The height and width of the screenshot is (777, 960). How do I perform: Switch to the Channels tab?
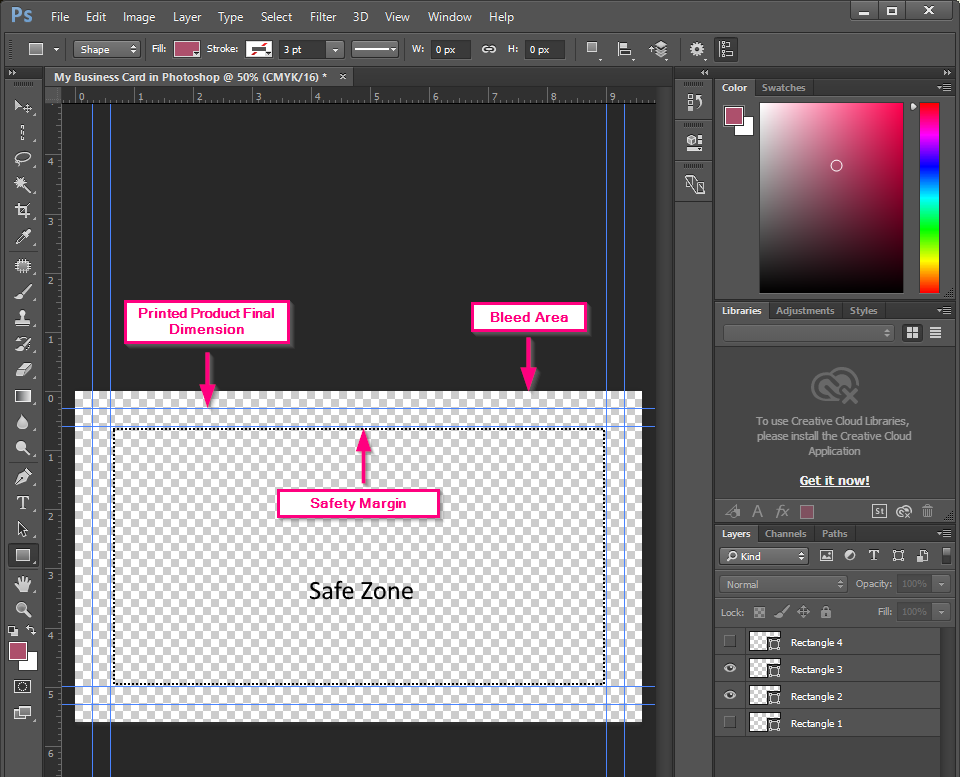[x=785, y=533]
